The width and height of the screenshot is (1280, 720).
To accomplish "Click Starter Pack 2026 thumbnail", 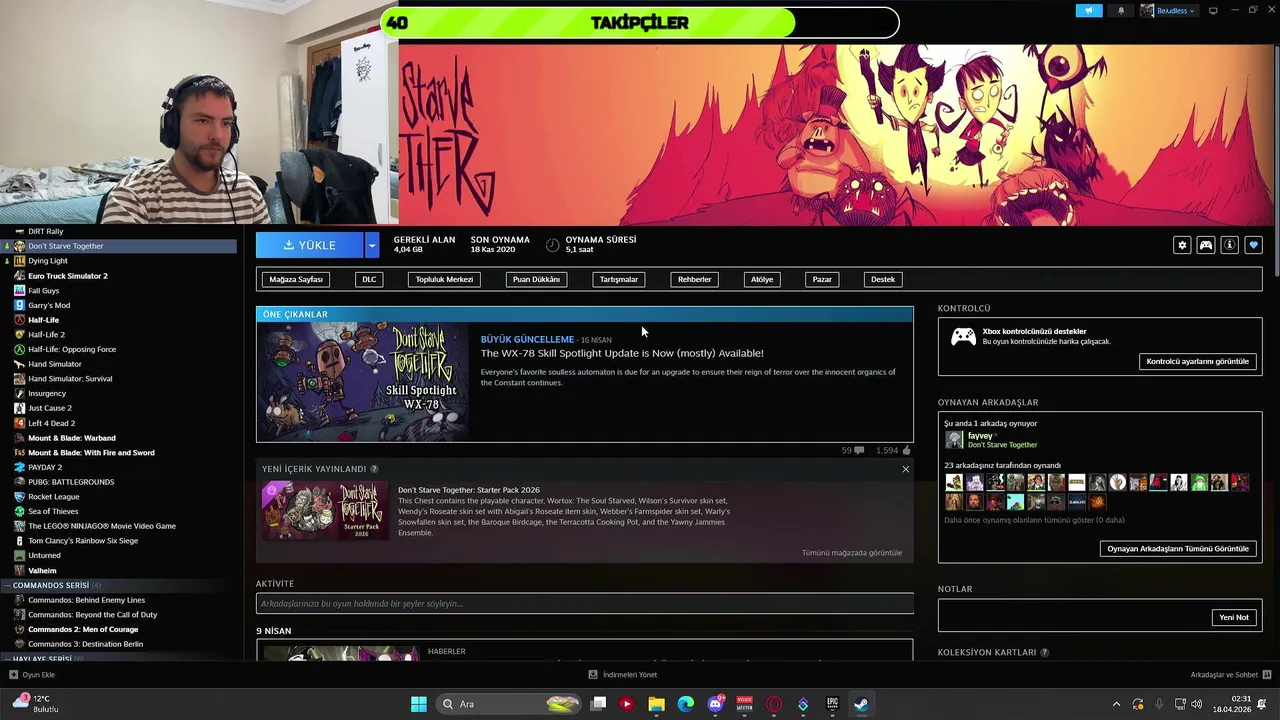I will [x=325, y=510].
